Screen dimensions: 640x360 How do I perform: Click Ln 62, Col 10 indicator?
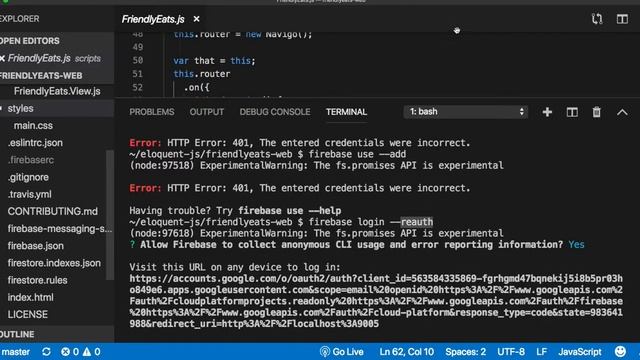coord(407,351)
